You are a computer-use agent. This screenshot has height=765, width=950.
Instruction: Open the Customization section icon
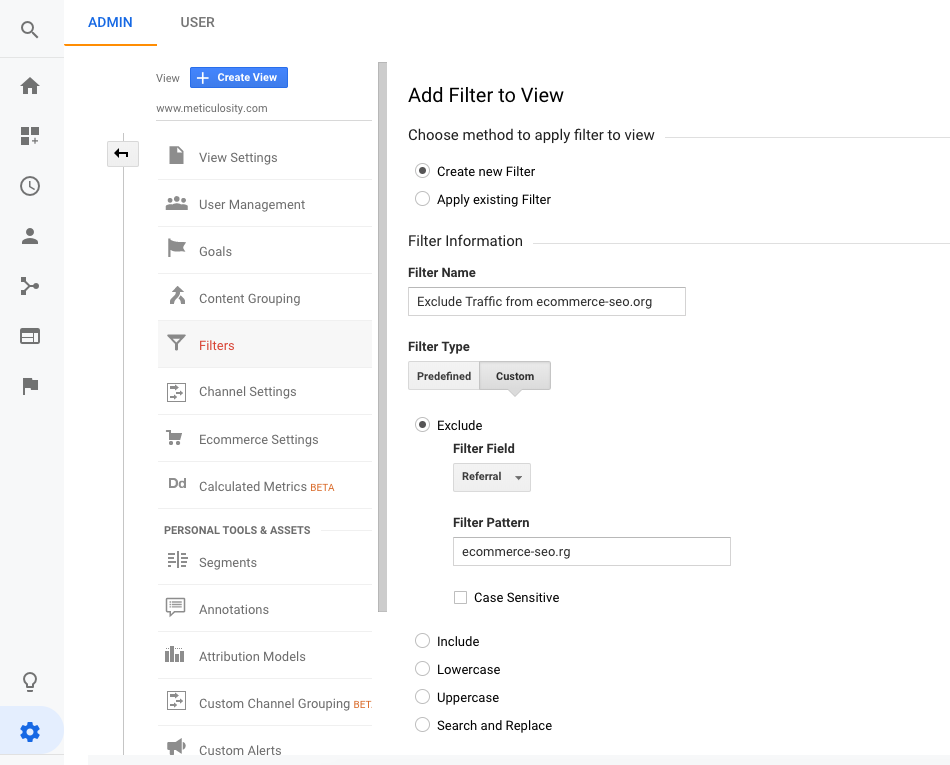coord(29,135)
